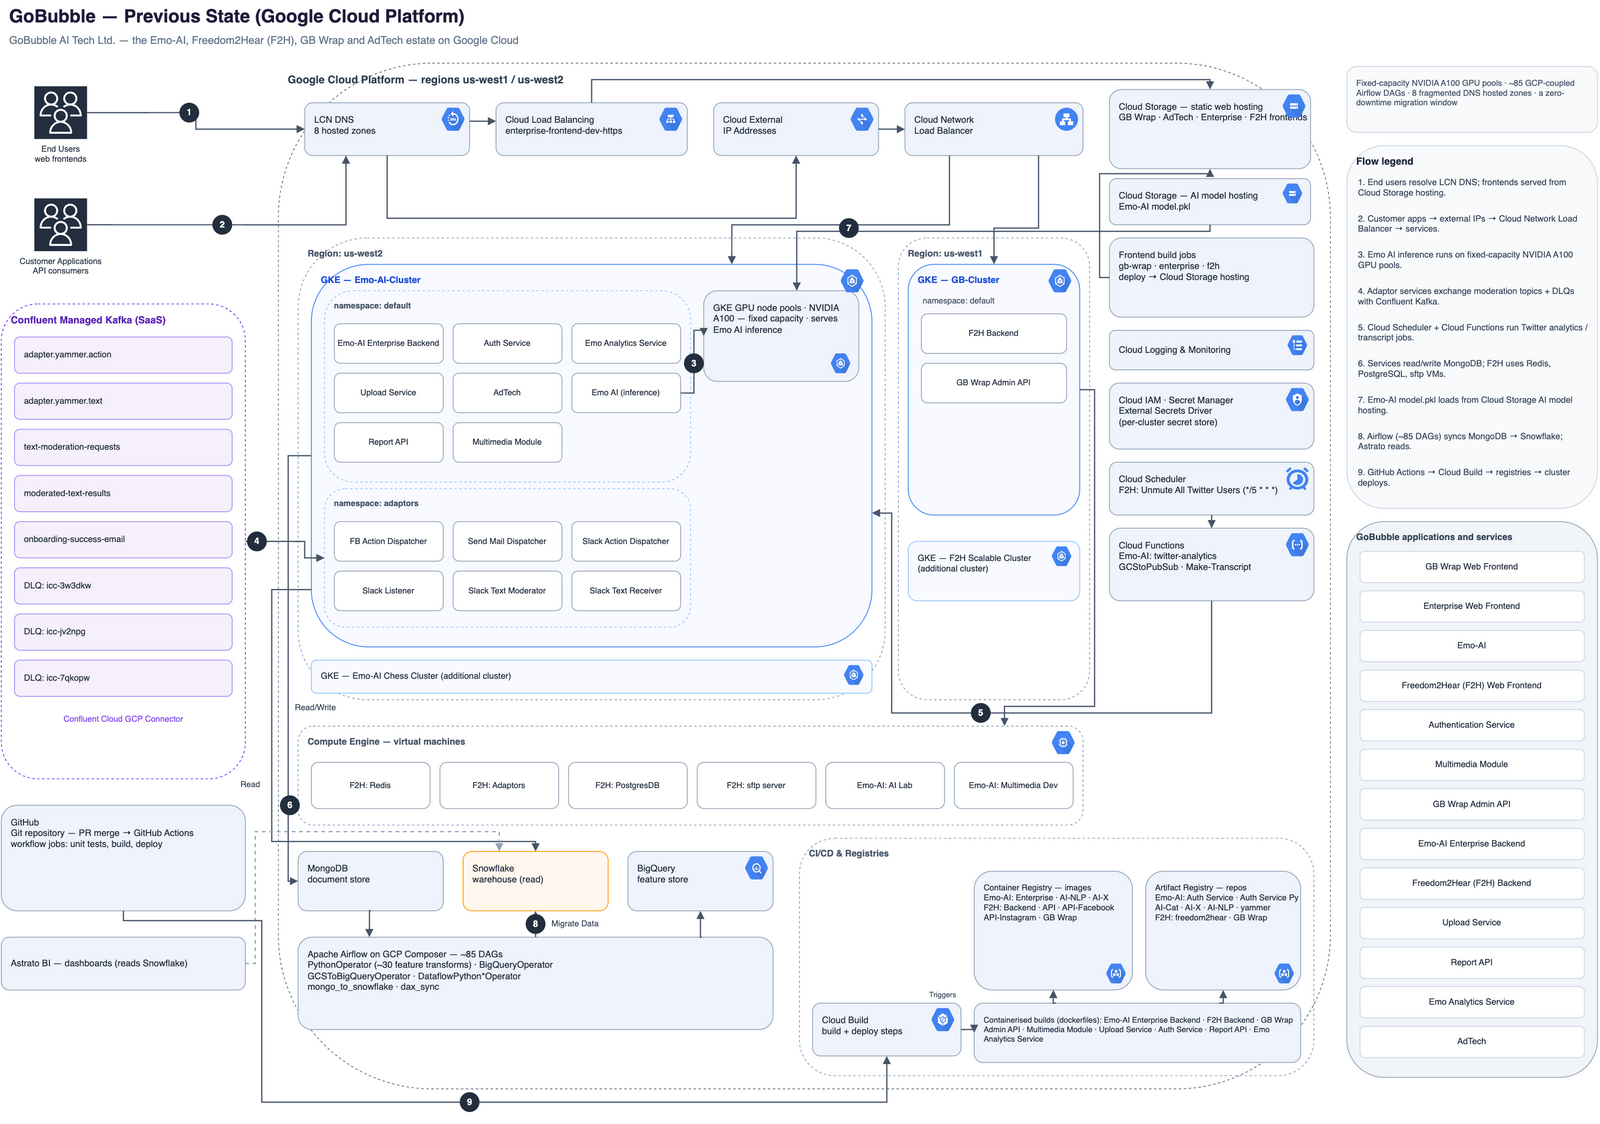
Task: Select AdTech in applications and services list
Action: pos(1471,1042)
